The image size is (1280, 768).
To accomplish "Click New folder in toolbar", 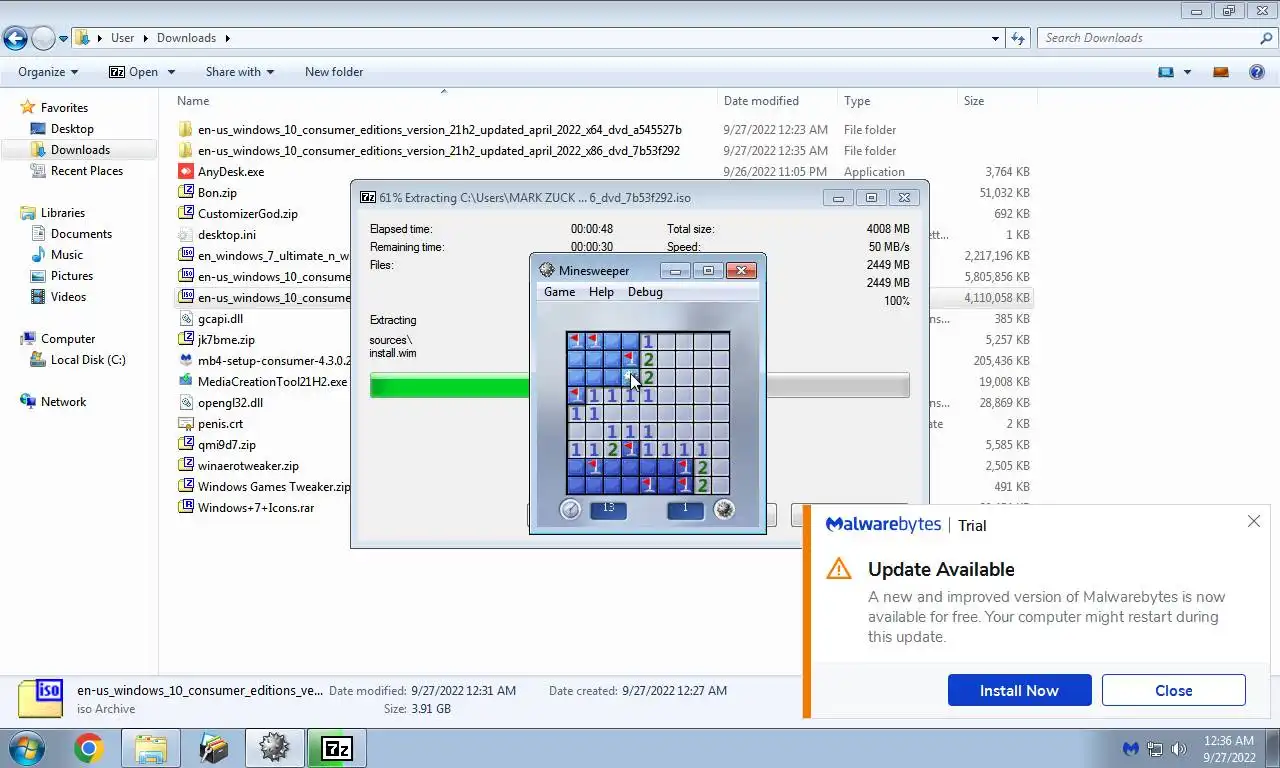I will tap(334, 72).
